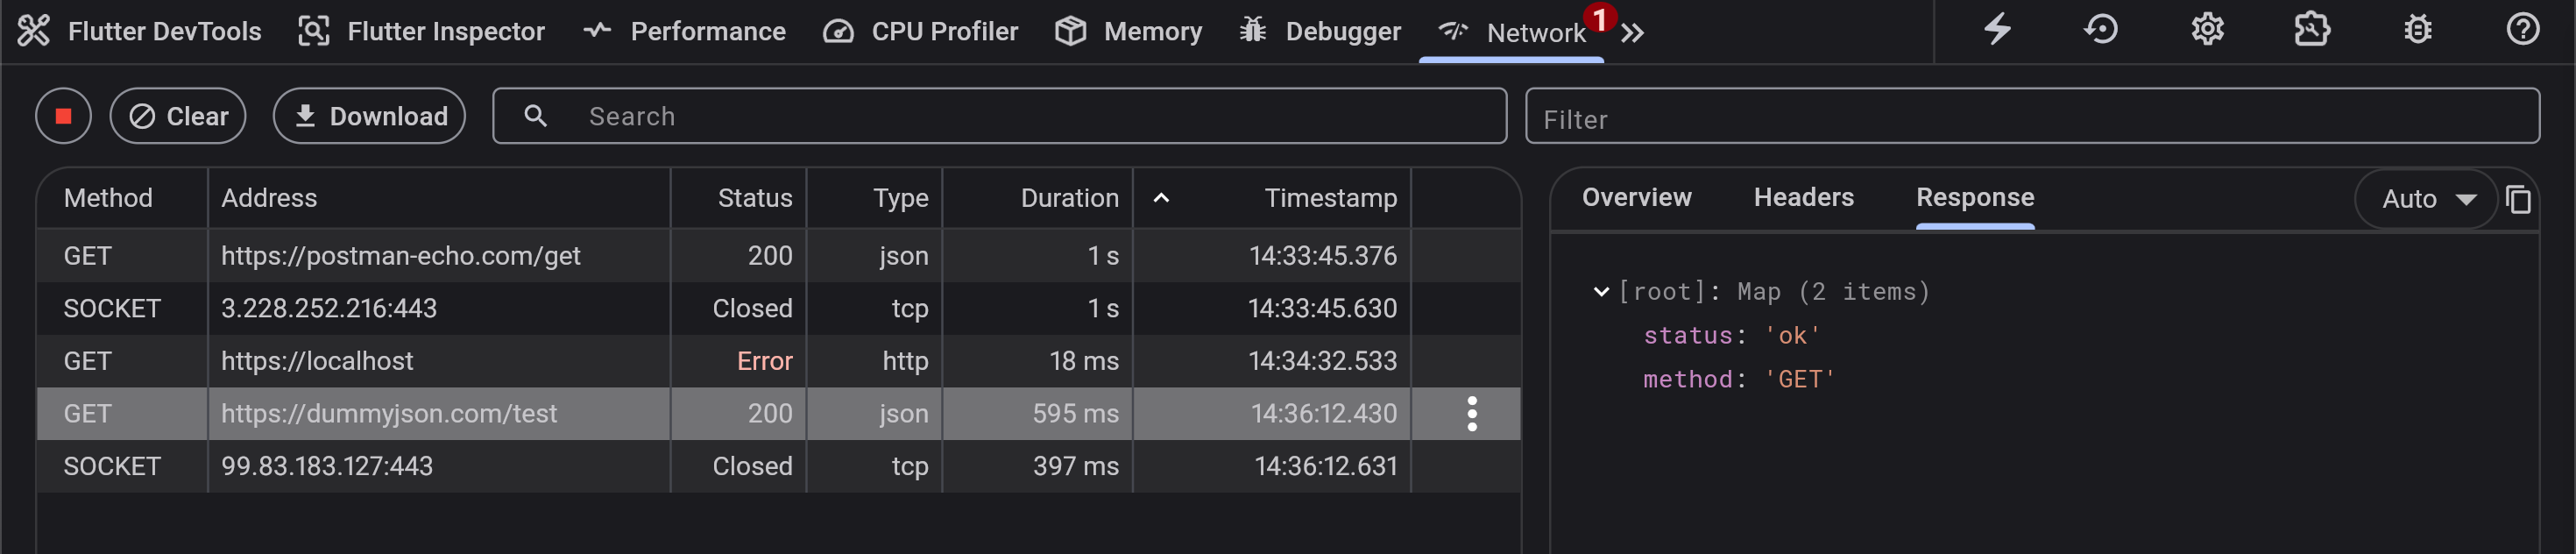Open three-dot menu for dummyjson.com request
This screenshot has height=554, width=2576.
(x=1472, y=413)
